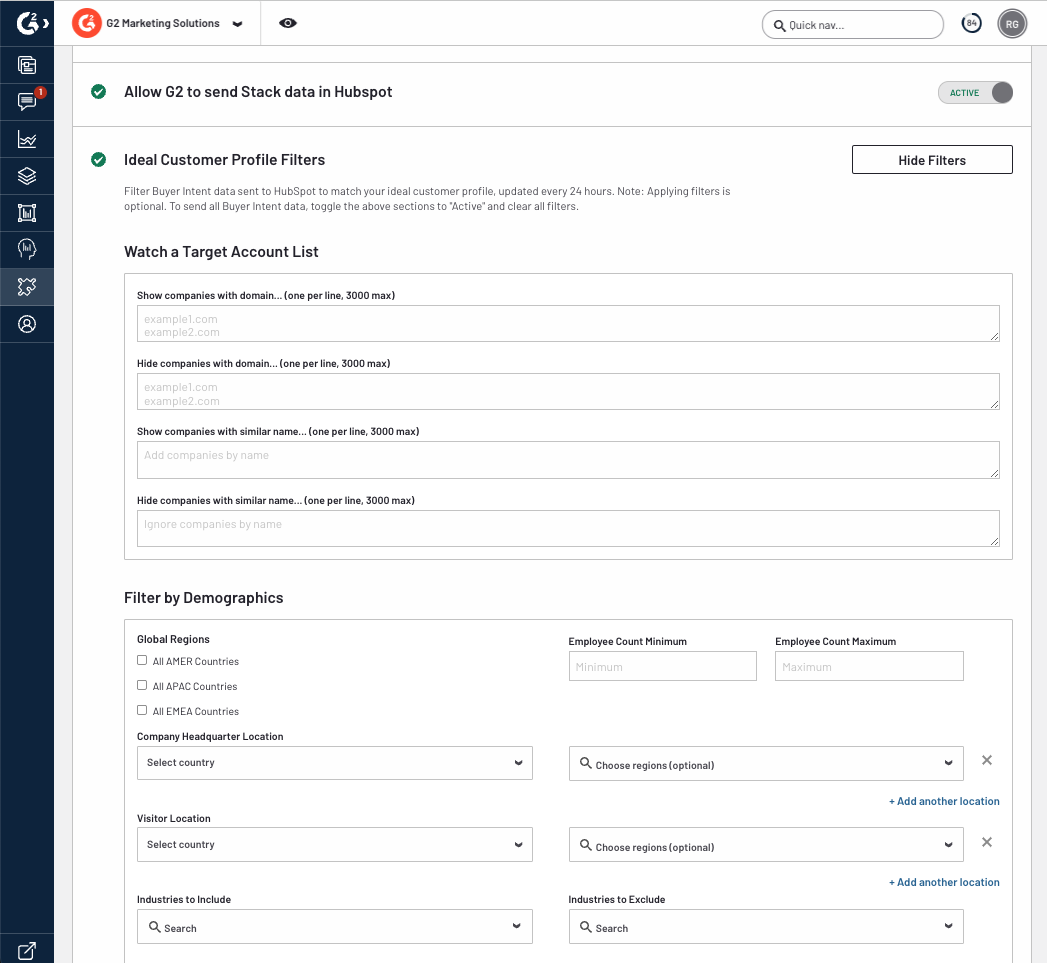Open the Industries to Include dropdown

(334, 927)
